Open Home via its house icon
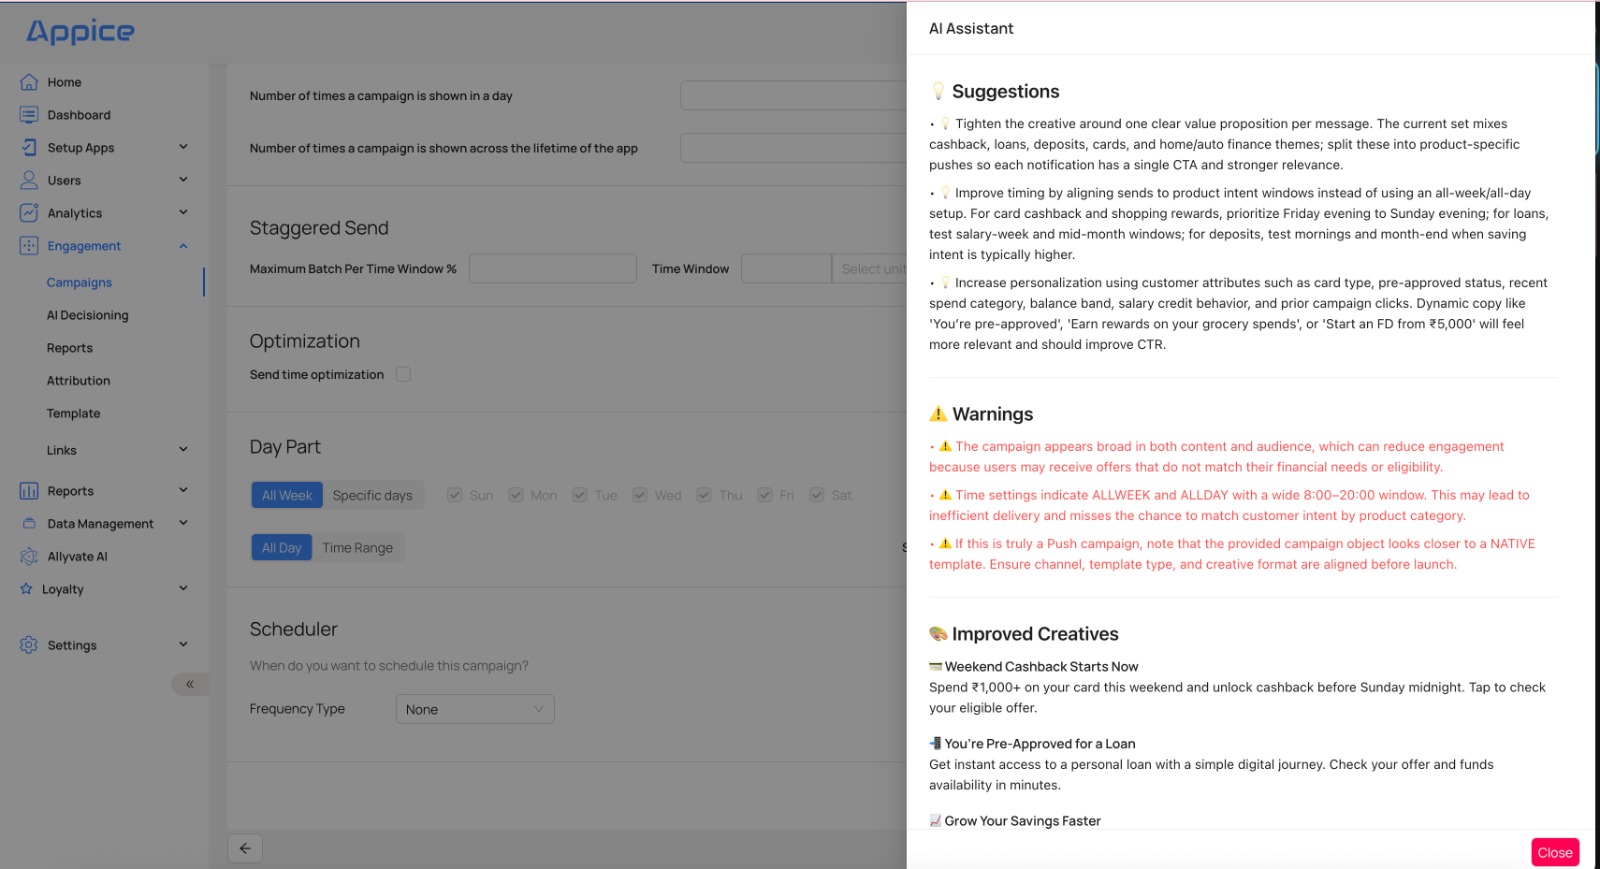The image size is (1600, 869). [29, 82]
